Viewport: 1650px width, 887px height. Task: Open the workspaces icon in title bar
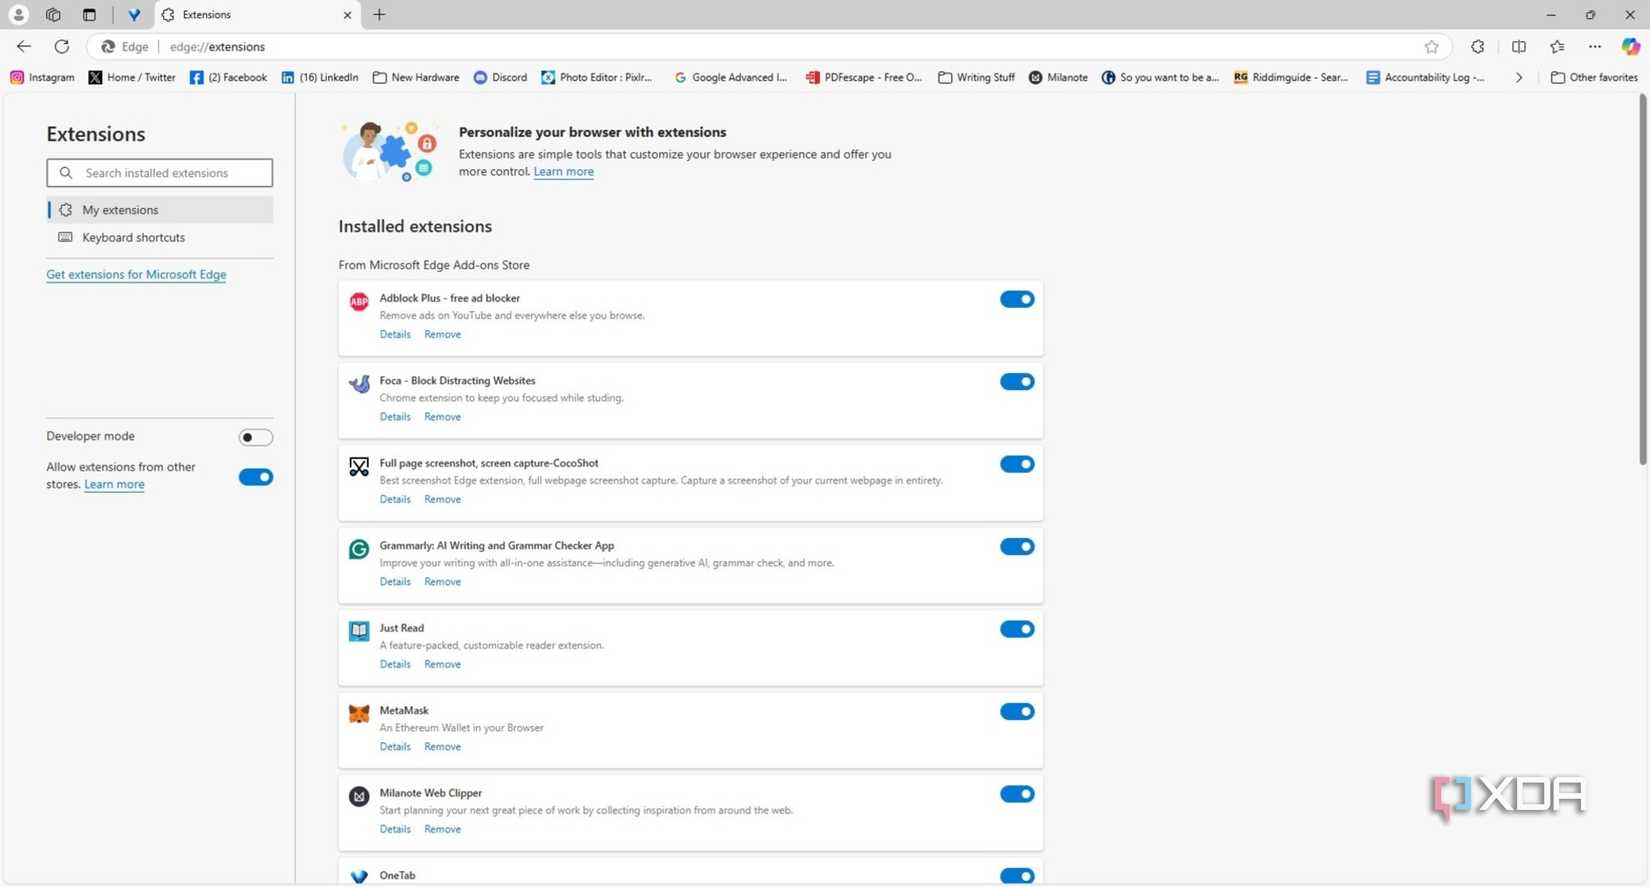coord(53,15)
